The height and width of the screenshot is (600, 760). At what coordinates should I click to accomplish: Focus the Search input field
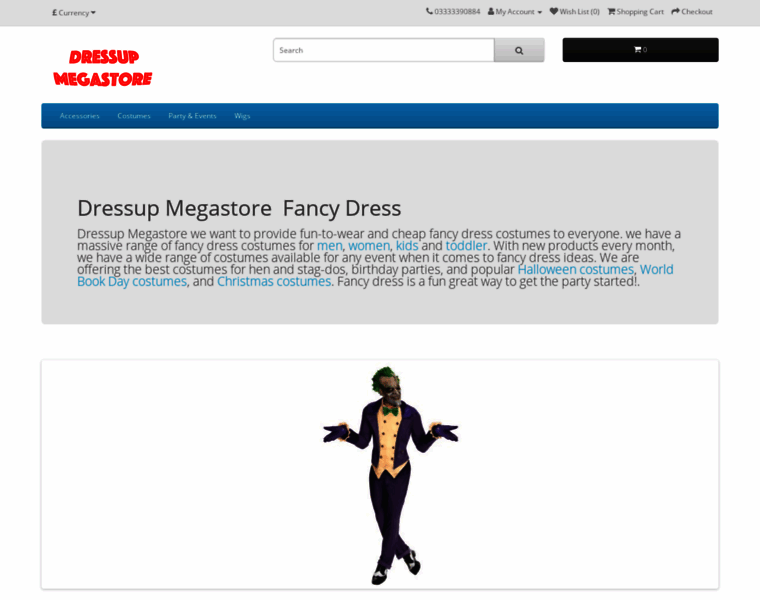(x=383, y=50)
